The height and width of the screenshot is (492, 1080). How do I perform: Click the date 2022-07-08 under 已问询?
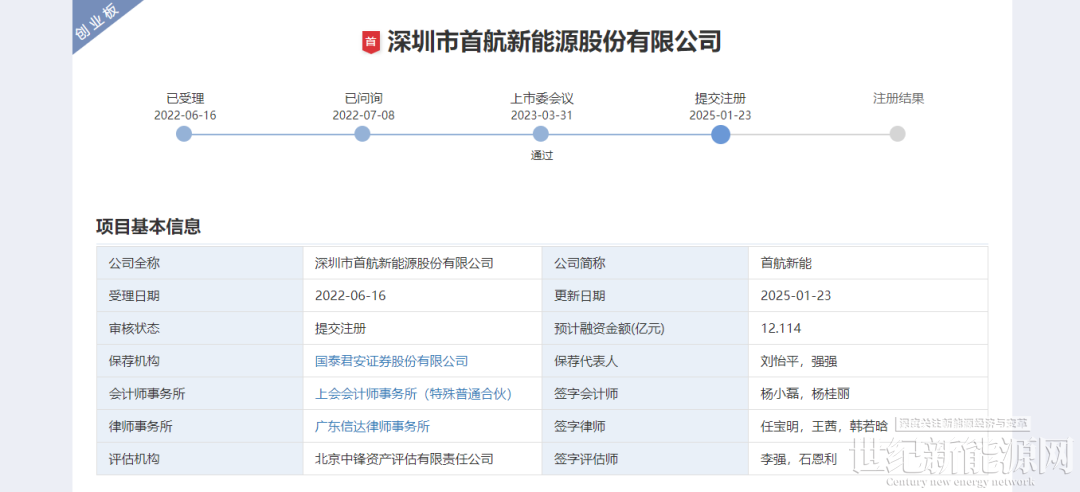[364, 115]
